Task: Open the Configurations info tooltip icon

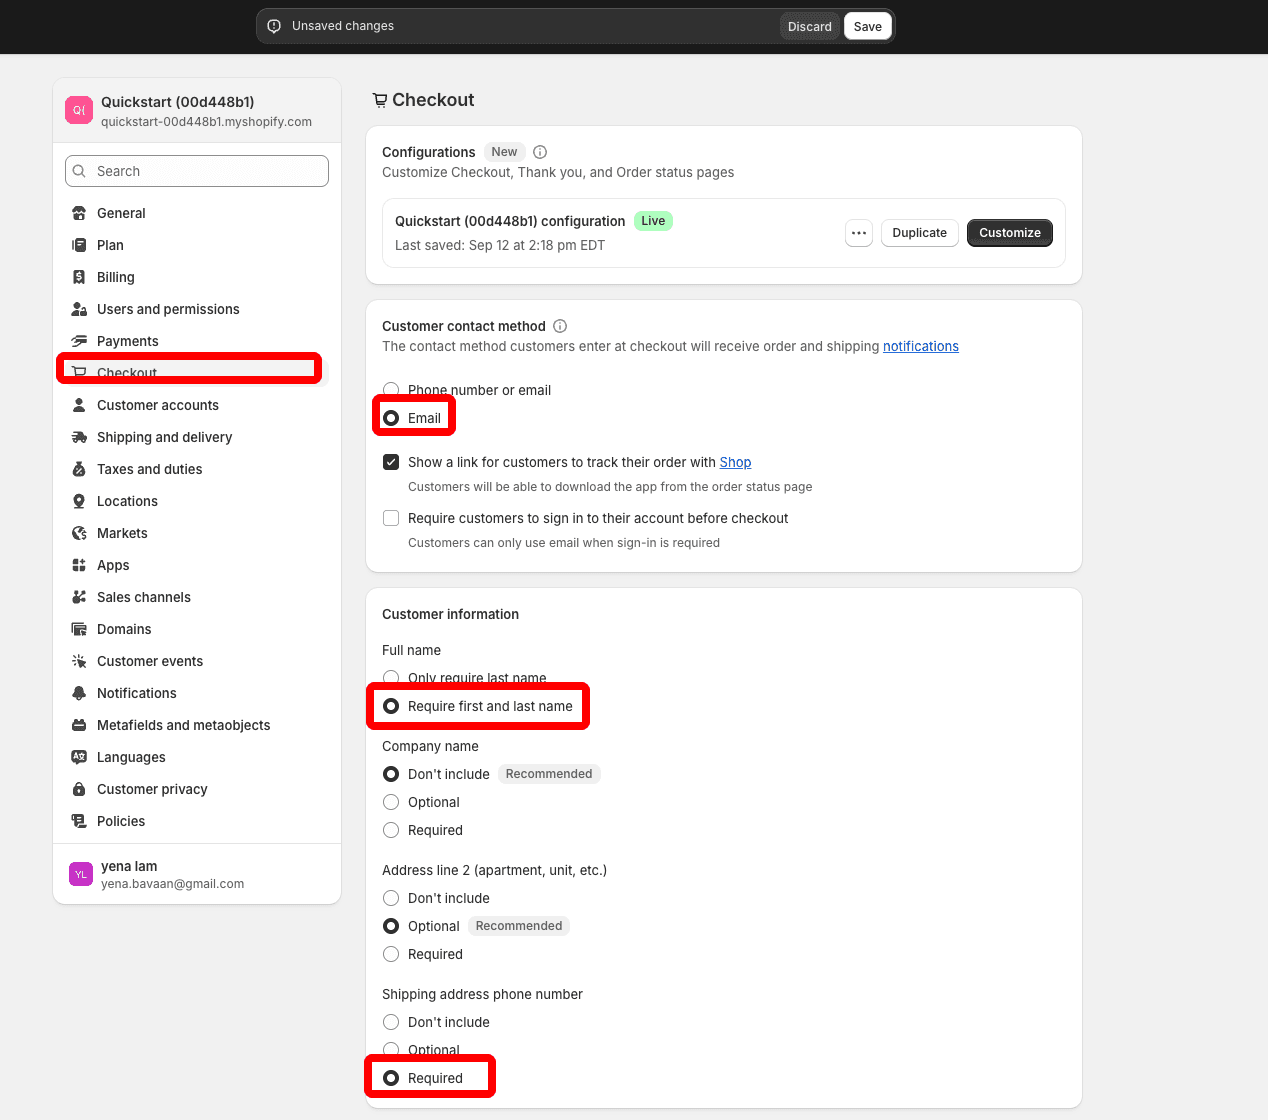Action: click(x=539, y=151)
